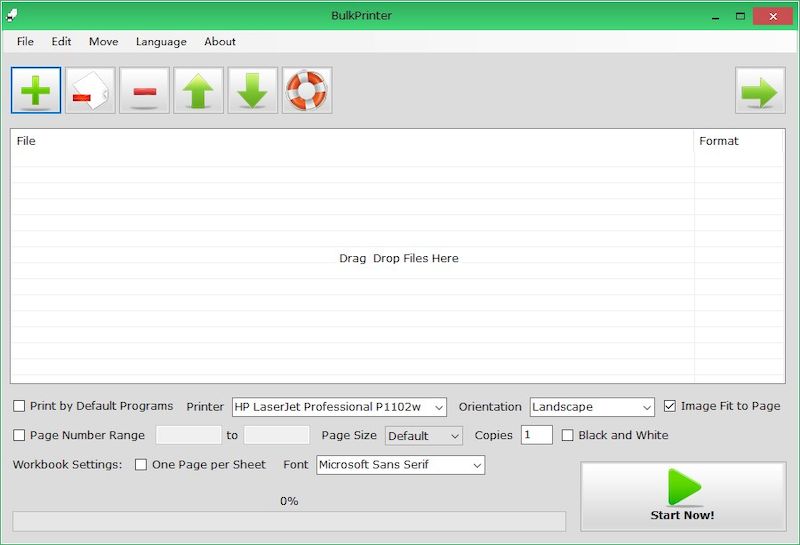Move file up with green up arrow
The height and width of the screenshot is (545, 800).
pyautogui.click(x=198, y=90)
